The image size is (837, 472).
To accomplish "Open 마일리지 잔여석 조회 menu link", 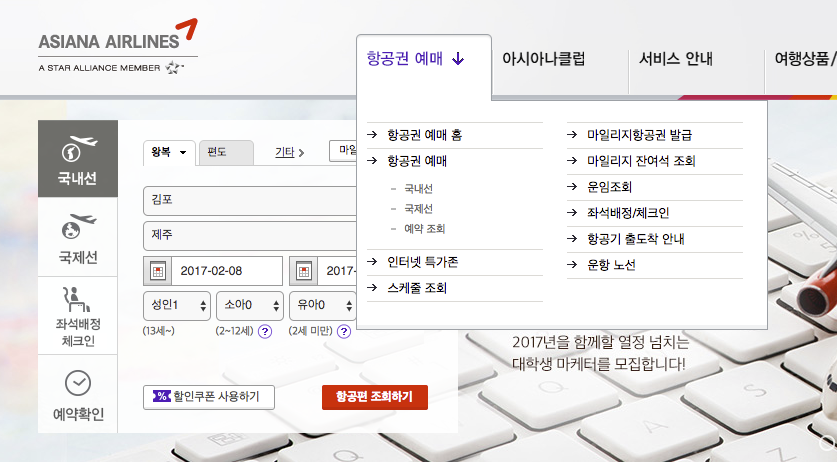I will [641, 161].
